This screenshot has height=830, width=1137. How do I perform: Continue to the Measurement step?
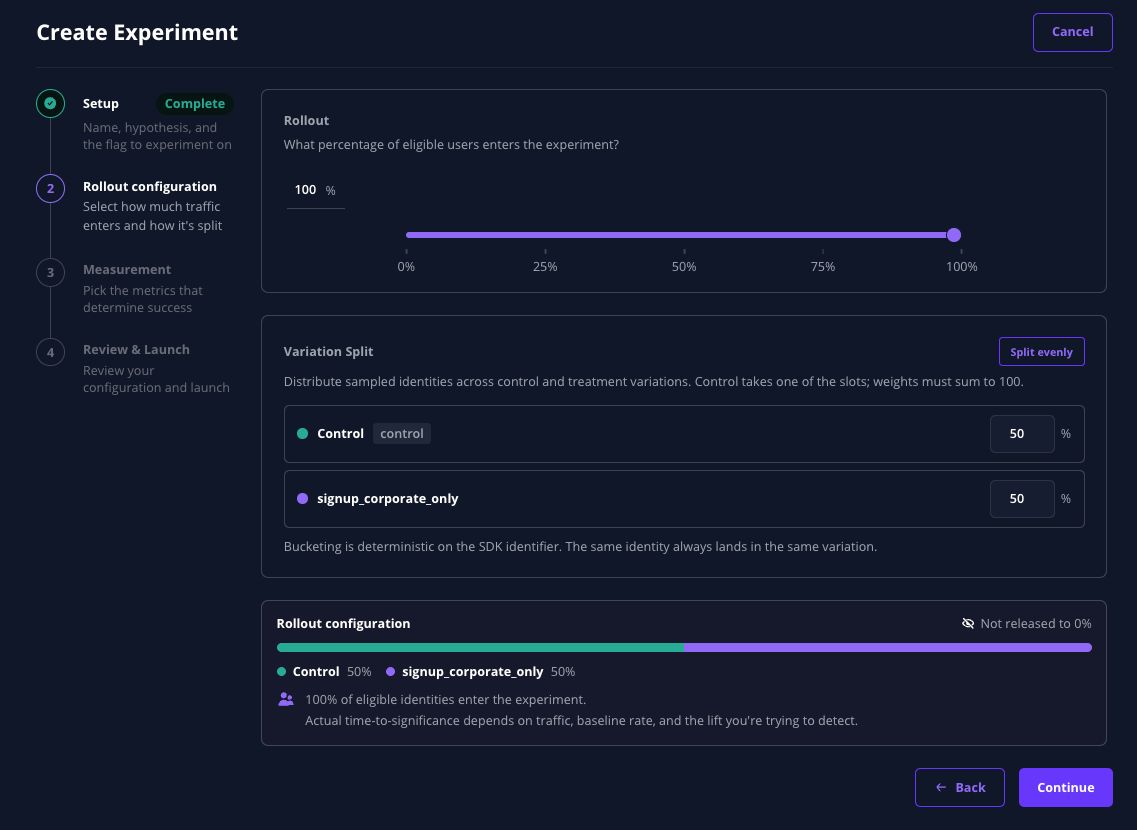point(1065,787)
